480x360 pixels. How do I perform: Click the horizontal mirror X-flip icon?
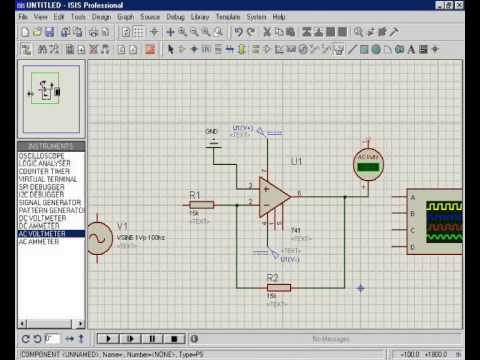pyautogui.click(x=69, y=339)
